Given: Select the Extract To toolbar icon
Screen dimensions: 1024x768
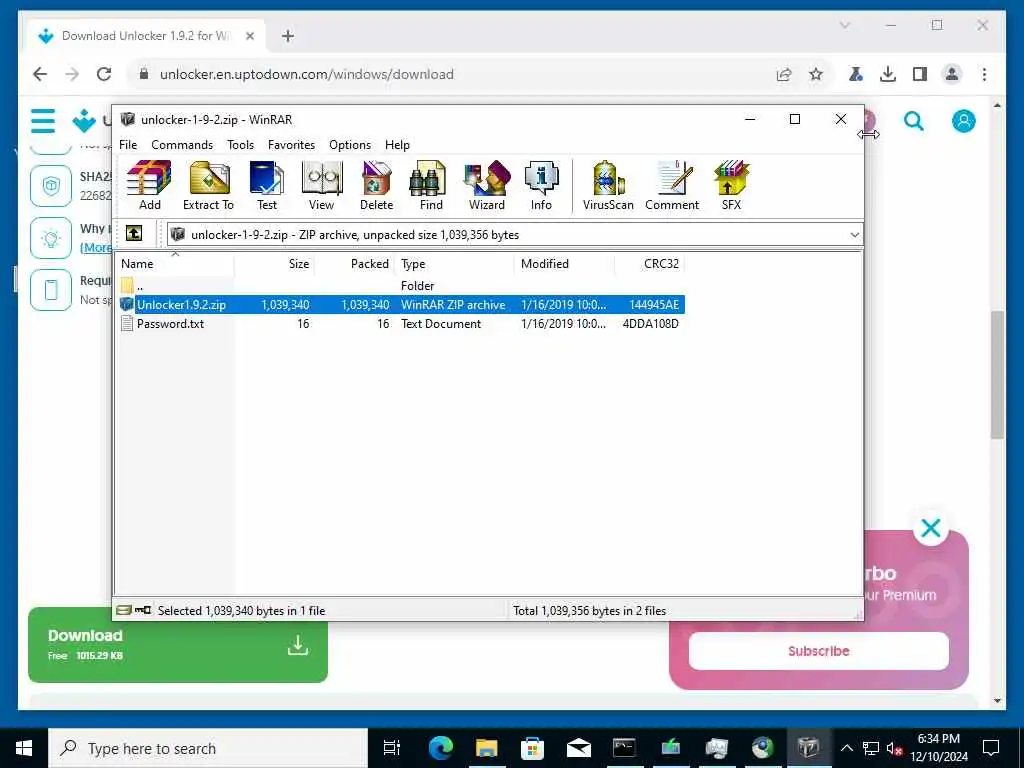Looking at the screenshot, I should (208, 185).
